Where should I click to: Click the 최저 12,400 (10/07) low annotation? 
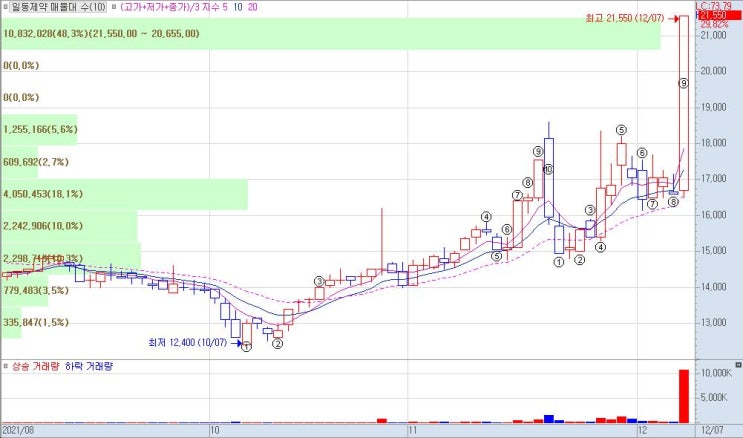tap(188, 342)
